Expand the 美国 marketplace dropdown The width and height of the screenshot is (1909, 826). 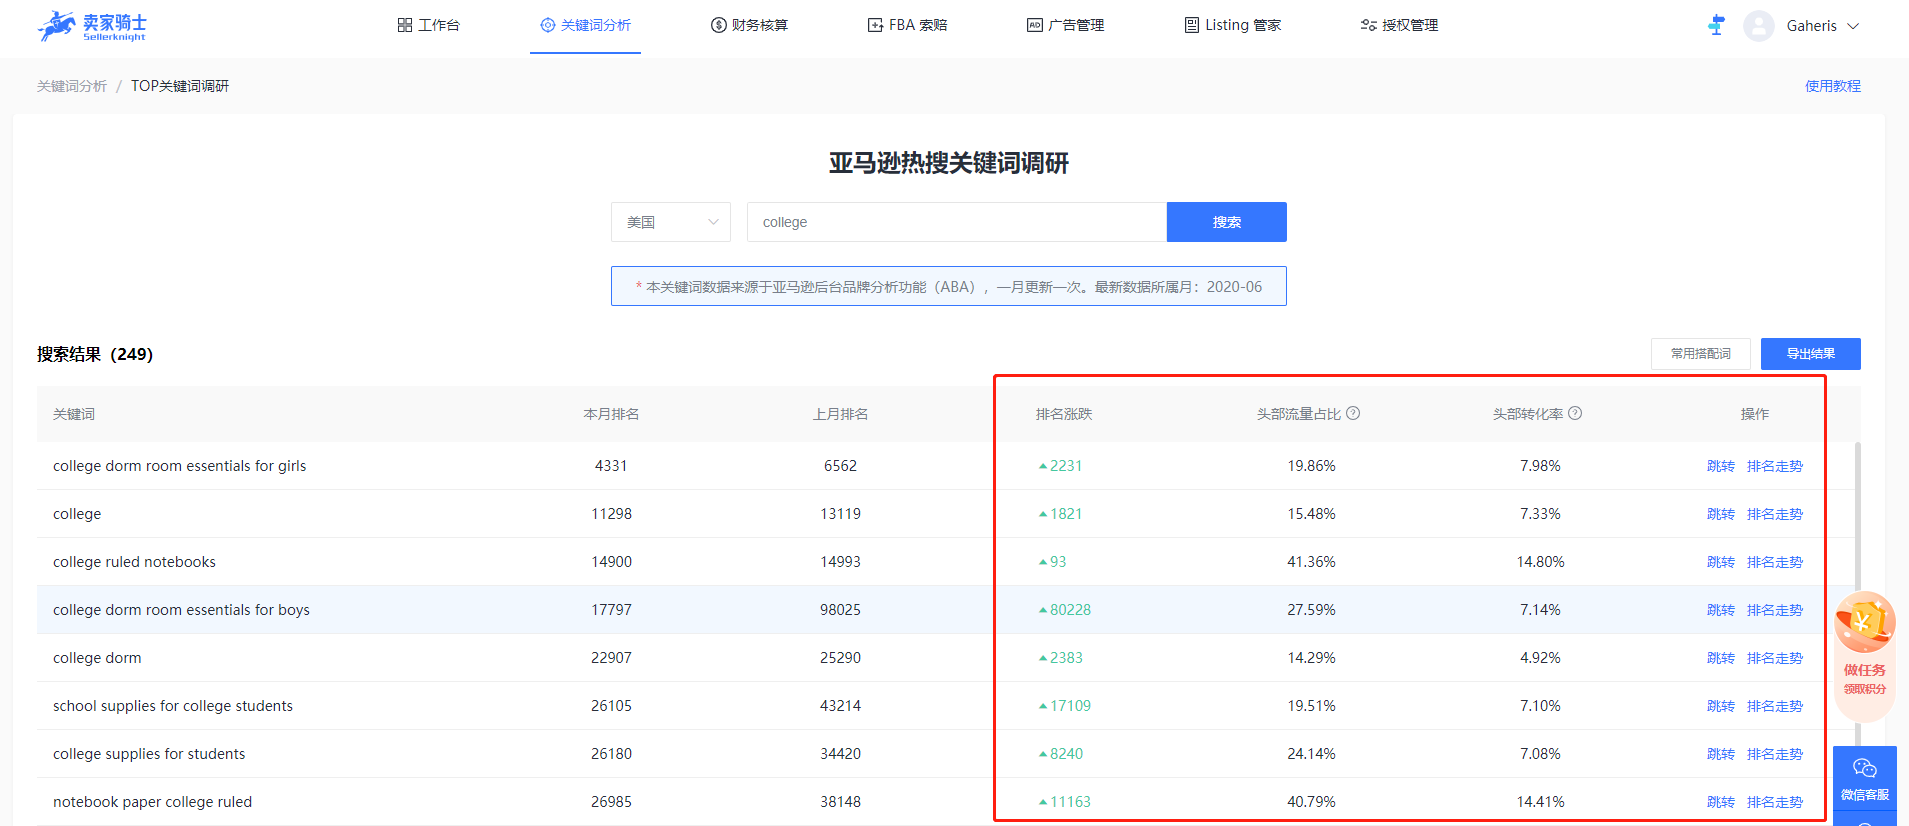point(671,222)
